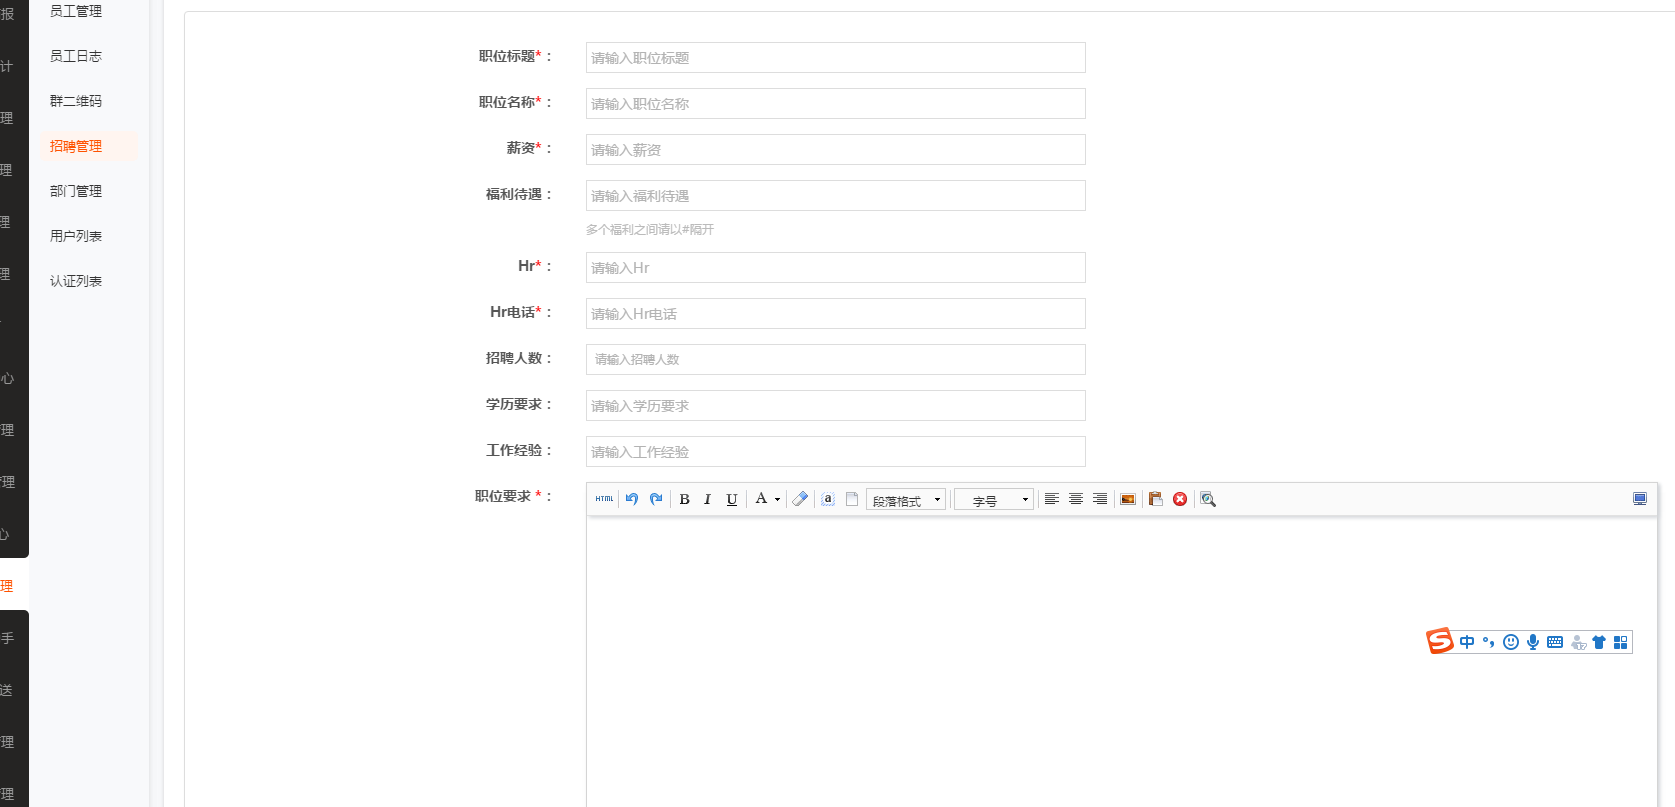Viewport: 1675px width, 807px height.
Task: Open 部门管理 in the sidebar
Action: (x=76, y=191)
